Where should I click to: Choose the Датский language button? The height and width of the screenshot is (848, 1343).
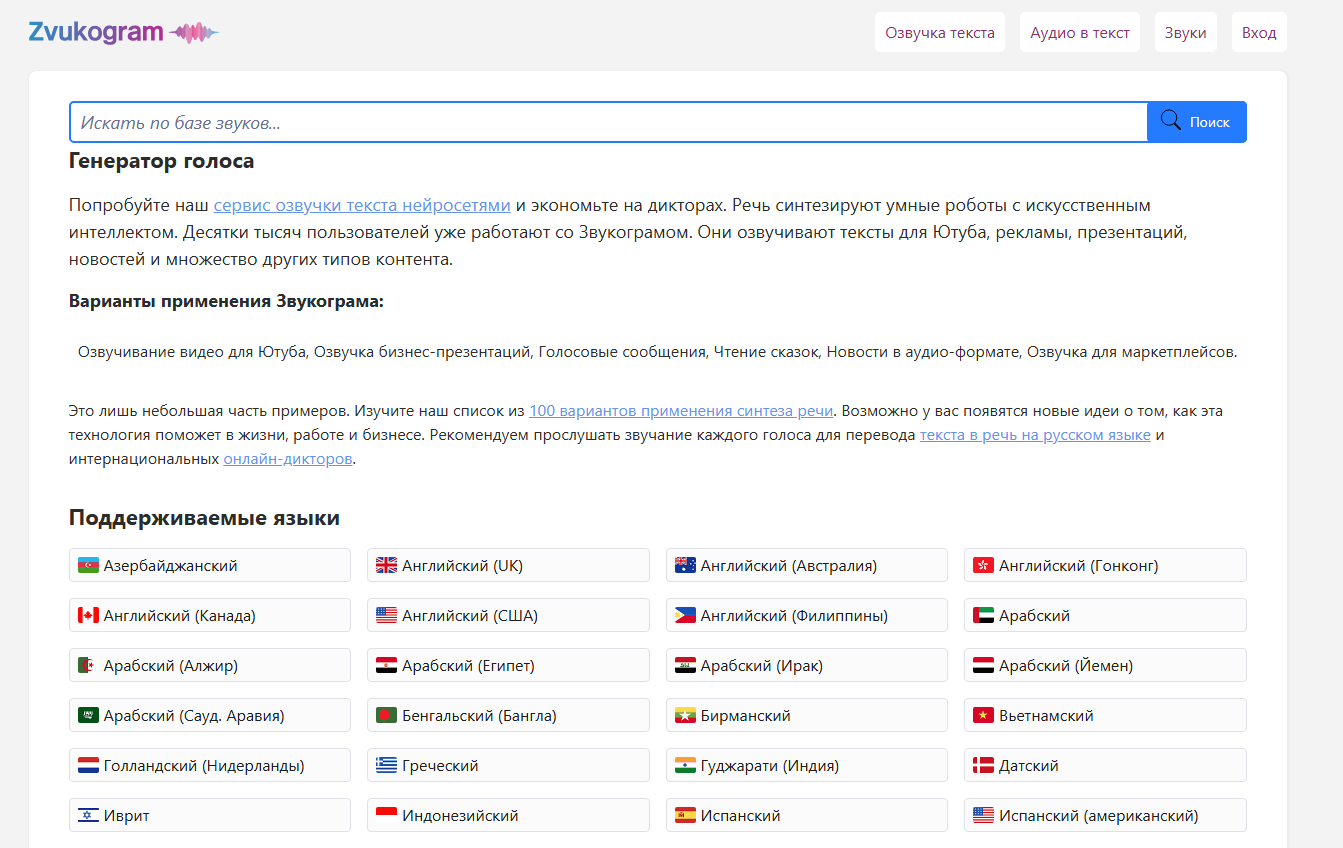click(1104, 765)
